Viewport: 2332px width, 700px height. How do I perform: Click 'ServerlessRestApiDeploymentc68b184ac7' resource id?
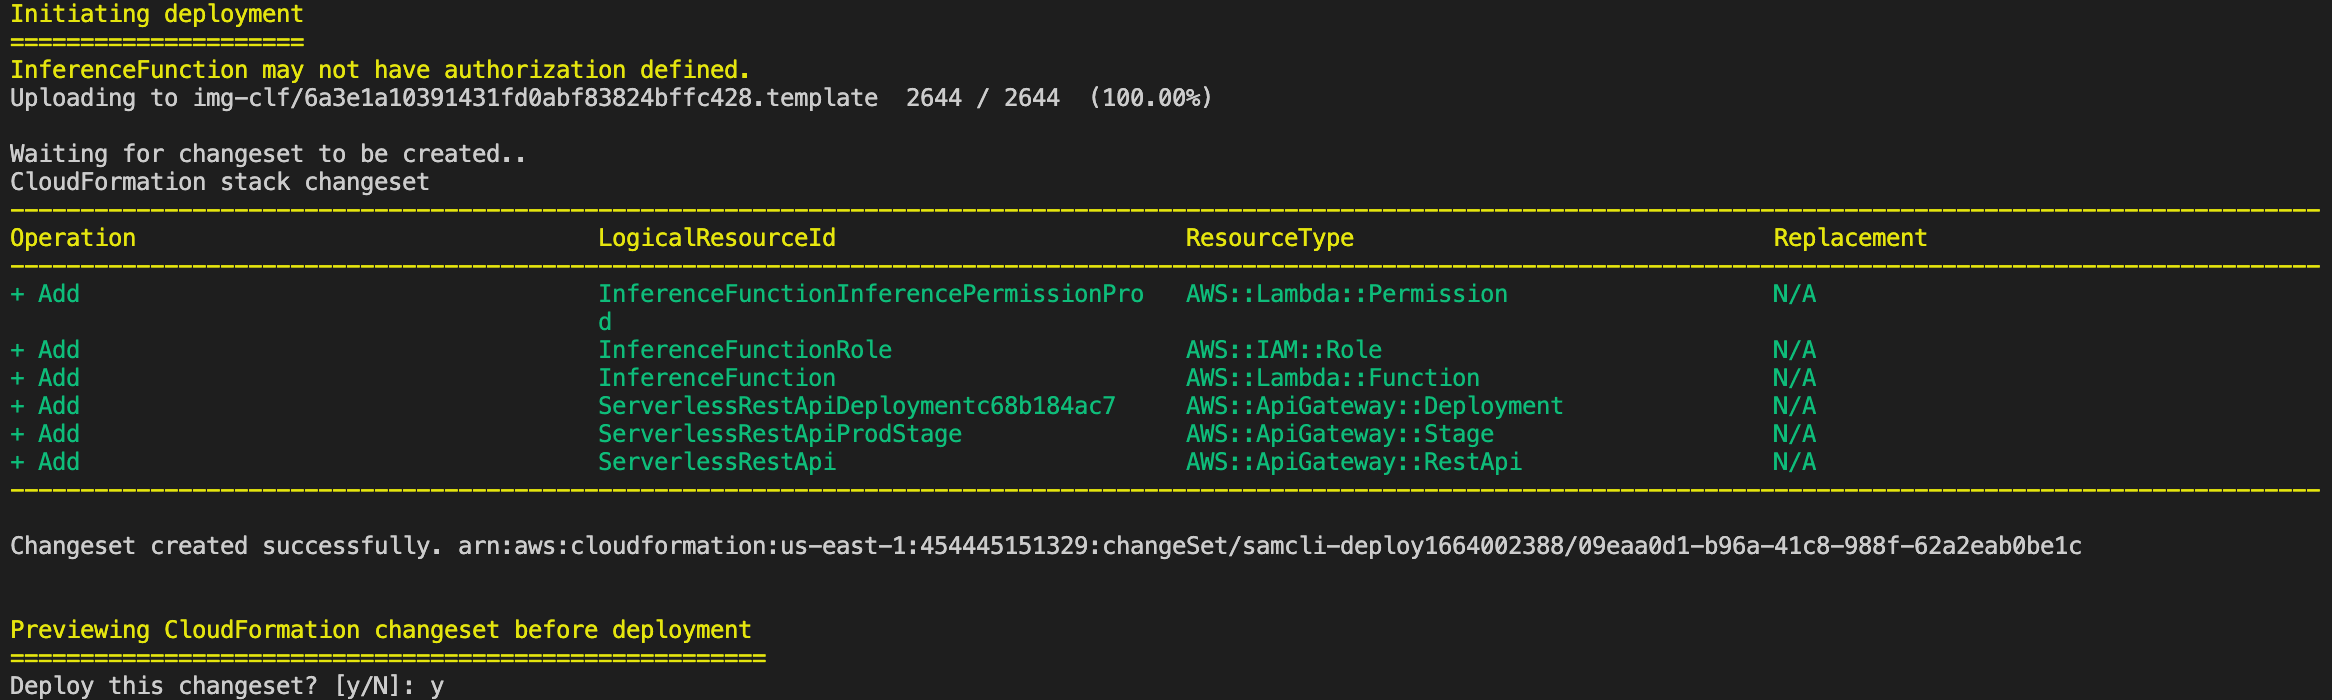[x=857, y=406]
